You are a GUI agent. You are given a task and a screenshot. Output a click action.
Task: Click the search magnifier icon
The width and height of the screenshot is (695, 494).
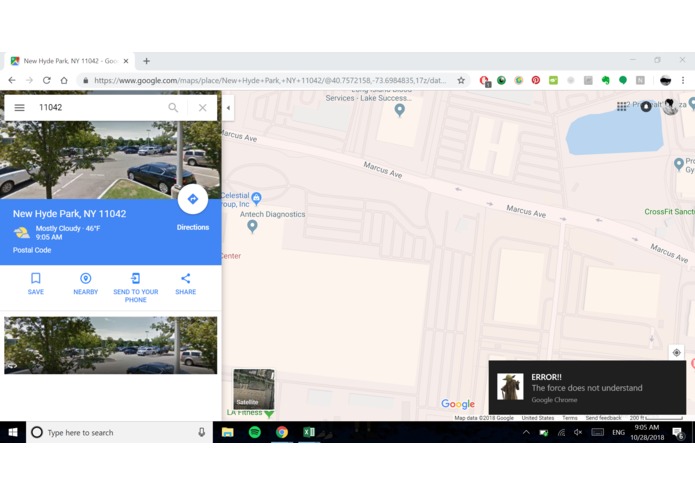point(173,108)
